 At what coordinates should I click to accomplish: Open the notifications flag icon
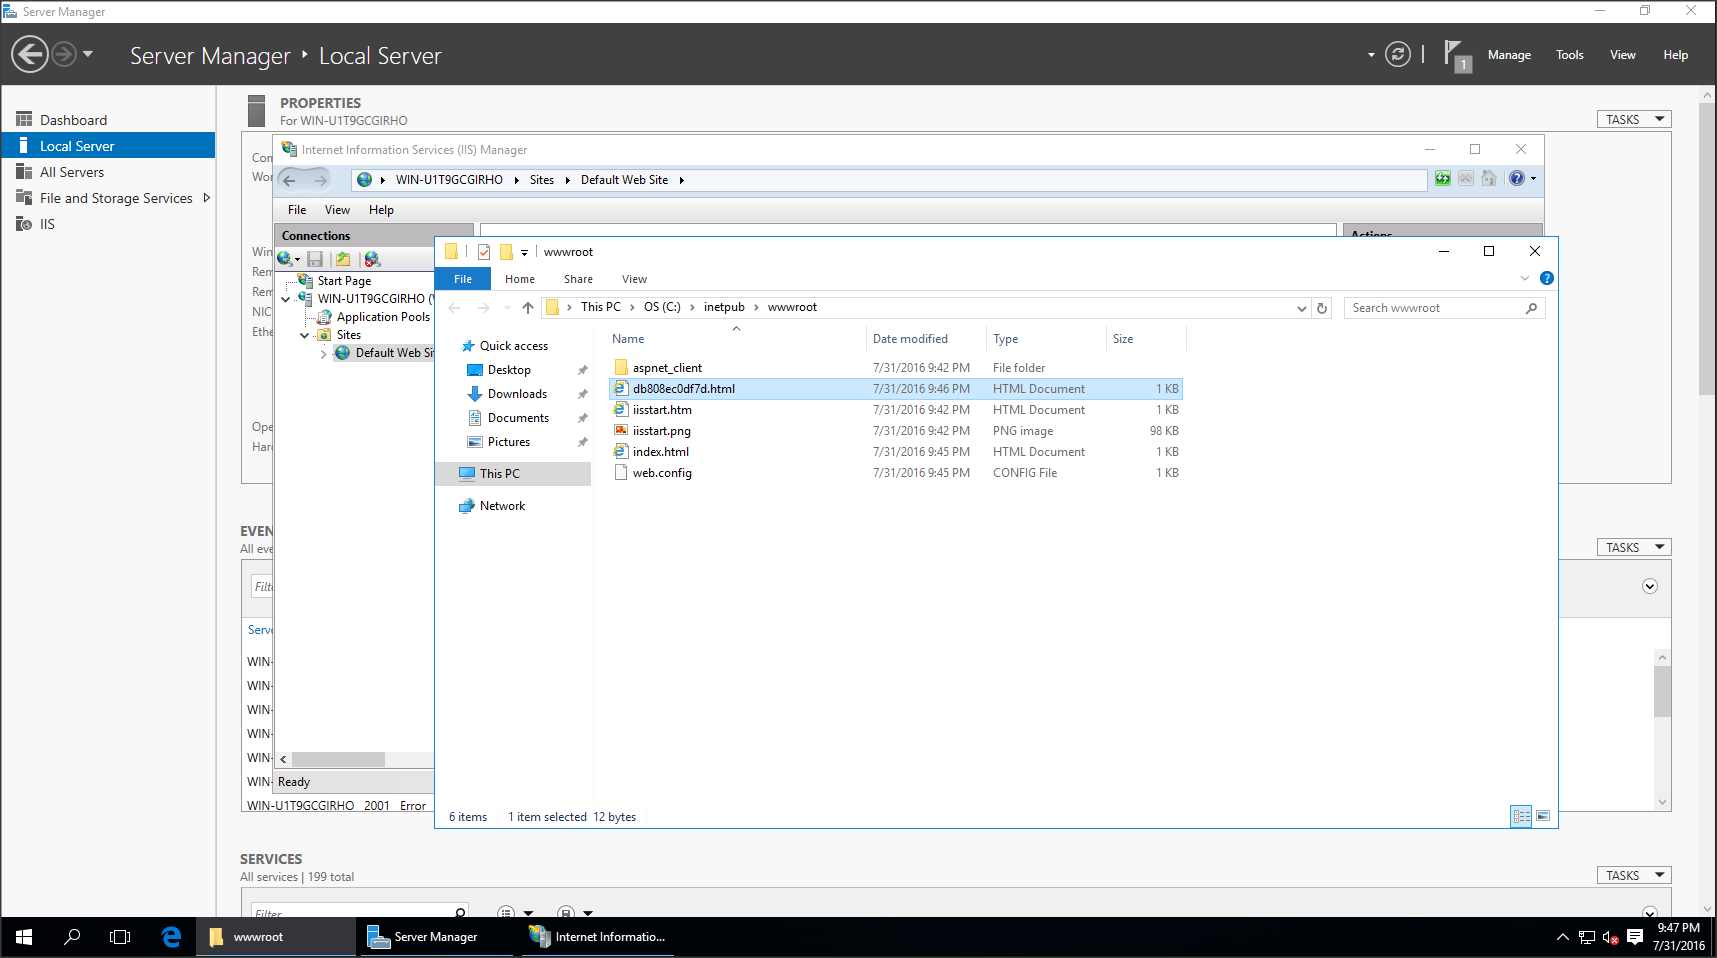(x=1455, y=55)
